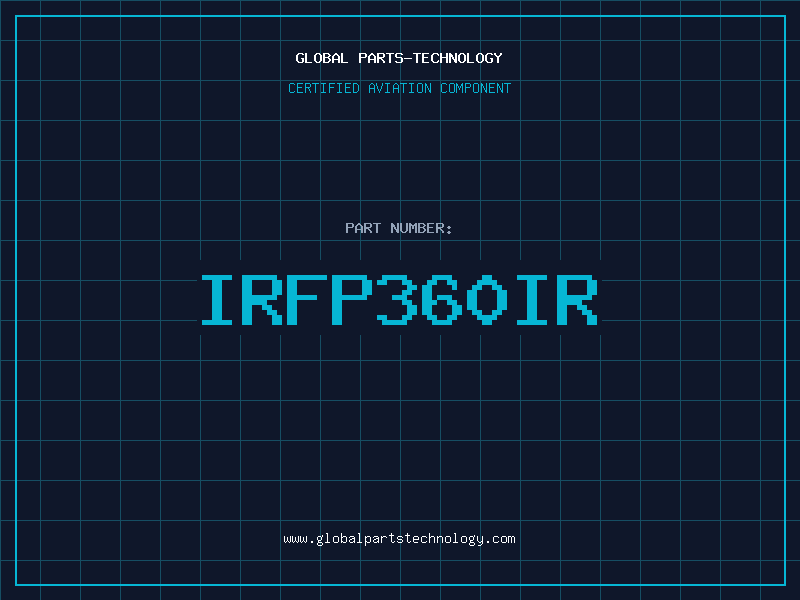Click the www prefix of the URL
The height and width of the screenshot is (600, 800).
(x=295, y=540)
